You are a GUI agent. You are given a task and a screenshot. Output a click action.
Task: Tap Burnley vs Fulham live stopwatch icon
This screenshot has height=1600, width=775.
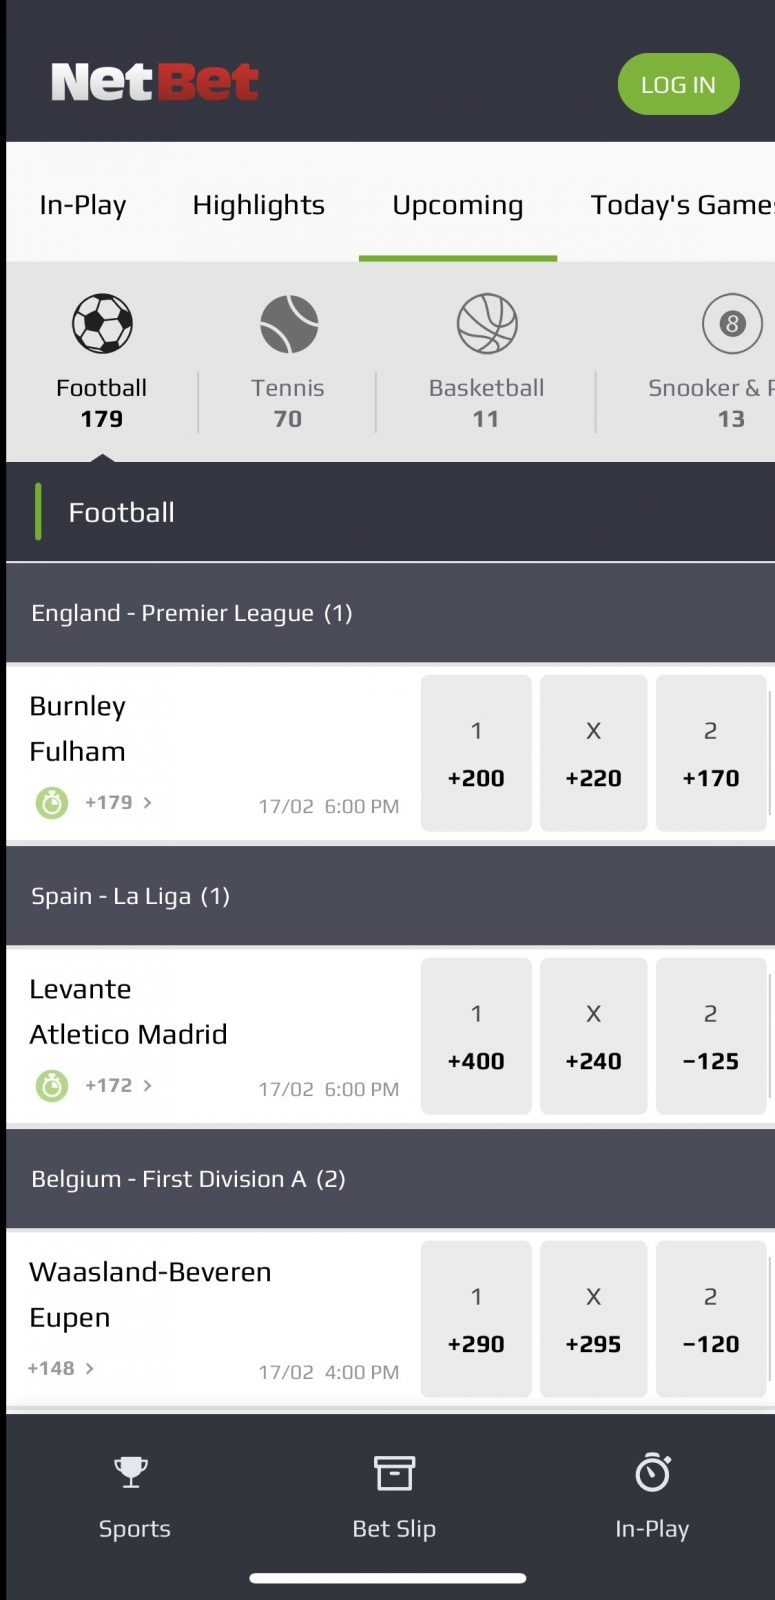[x=52, y=803]
